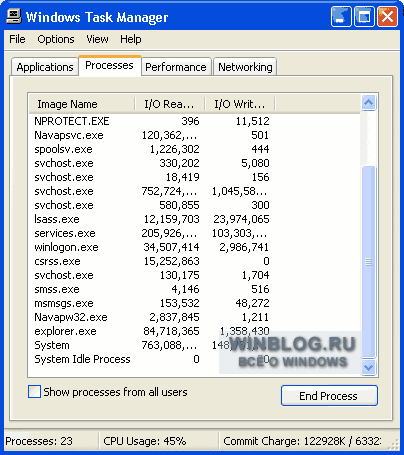Screen dimensions: 404x455
Task: Select svchost.exe with 18,419 reads
Action: click(x=152, y=177)
